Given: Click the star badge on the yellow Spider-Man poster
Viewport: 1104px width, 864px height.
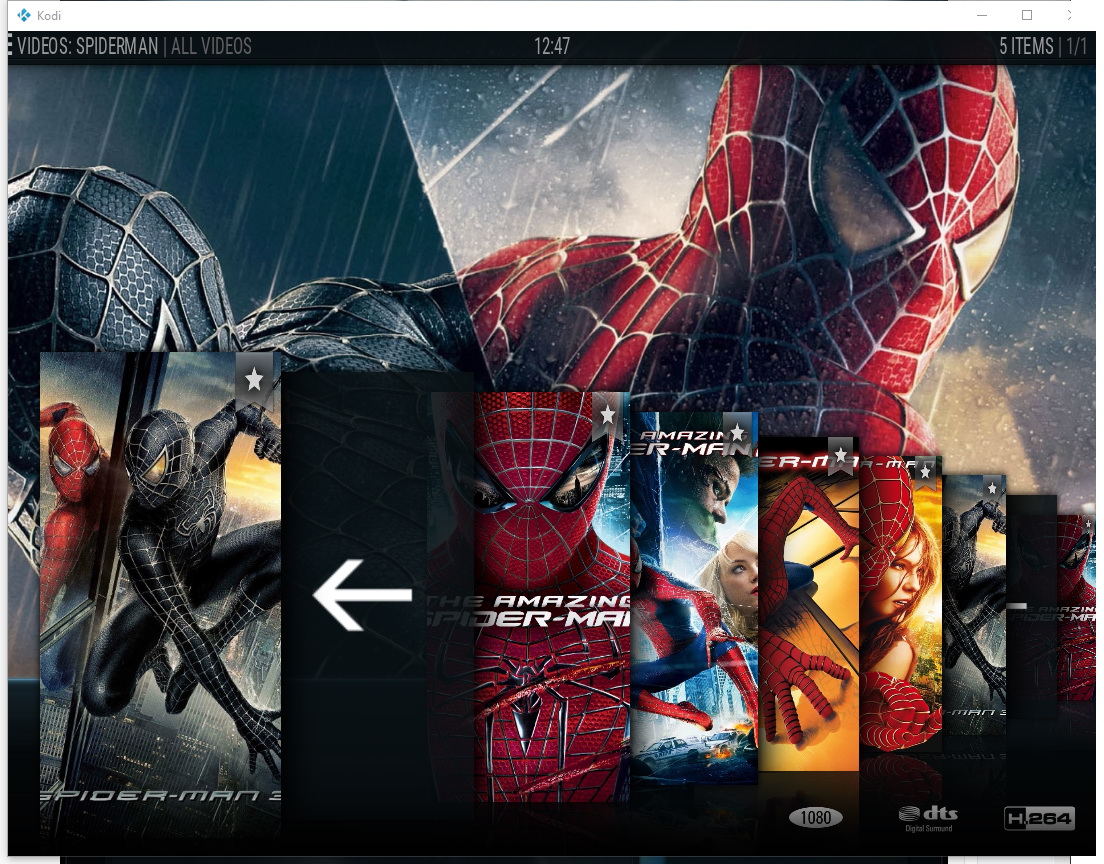Looking at the screenshot, I should (841, 456).
